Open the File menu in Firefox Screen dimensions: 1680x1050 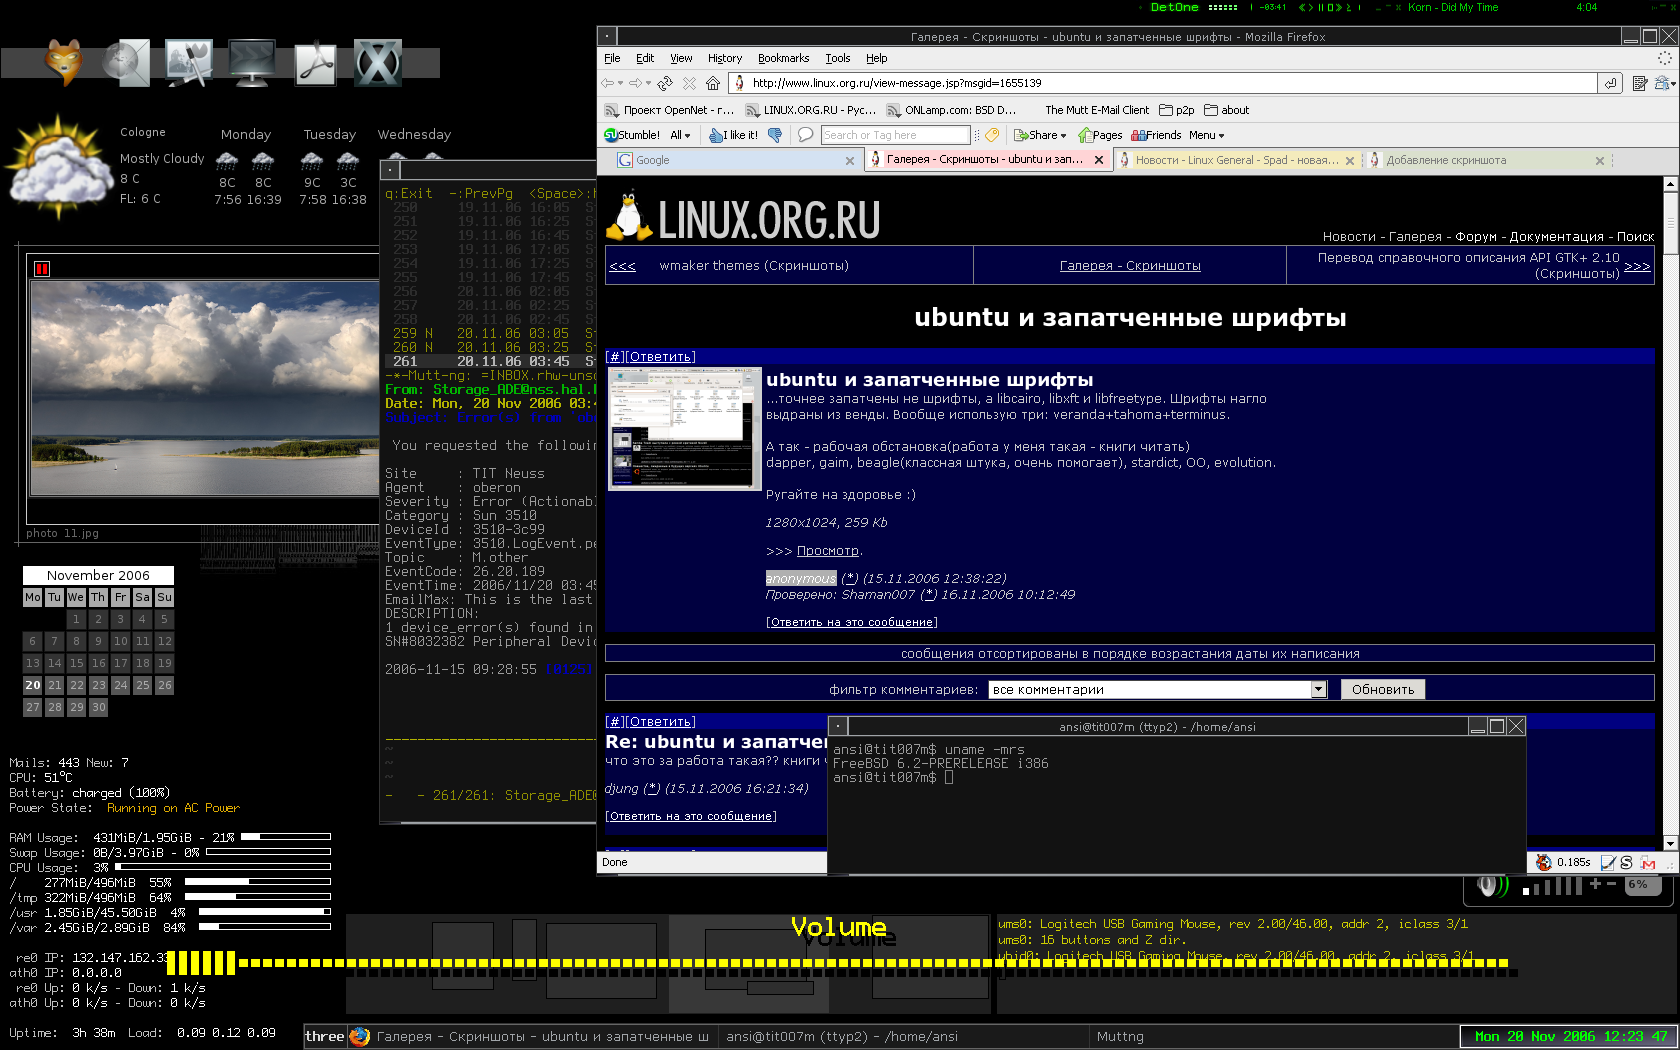(612, 58)
